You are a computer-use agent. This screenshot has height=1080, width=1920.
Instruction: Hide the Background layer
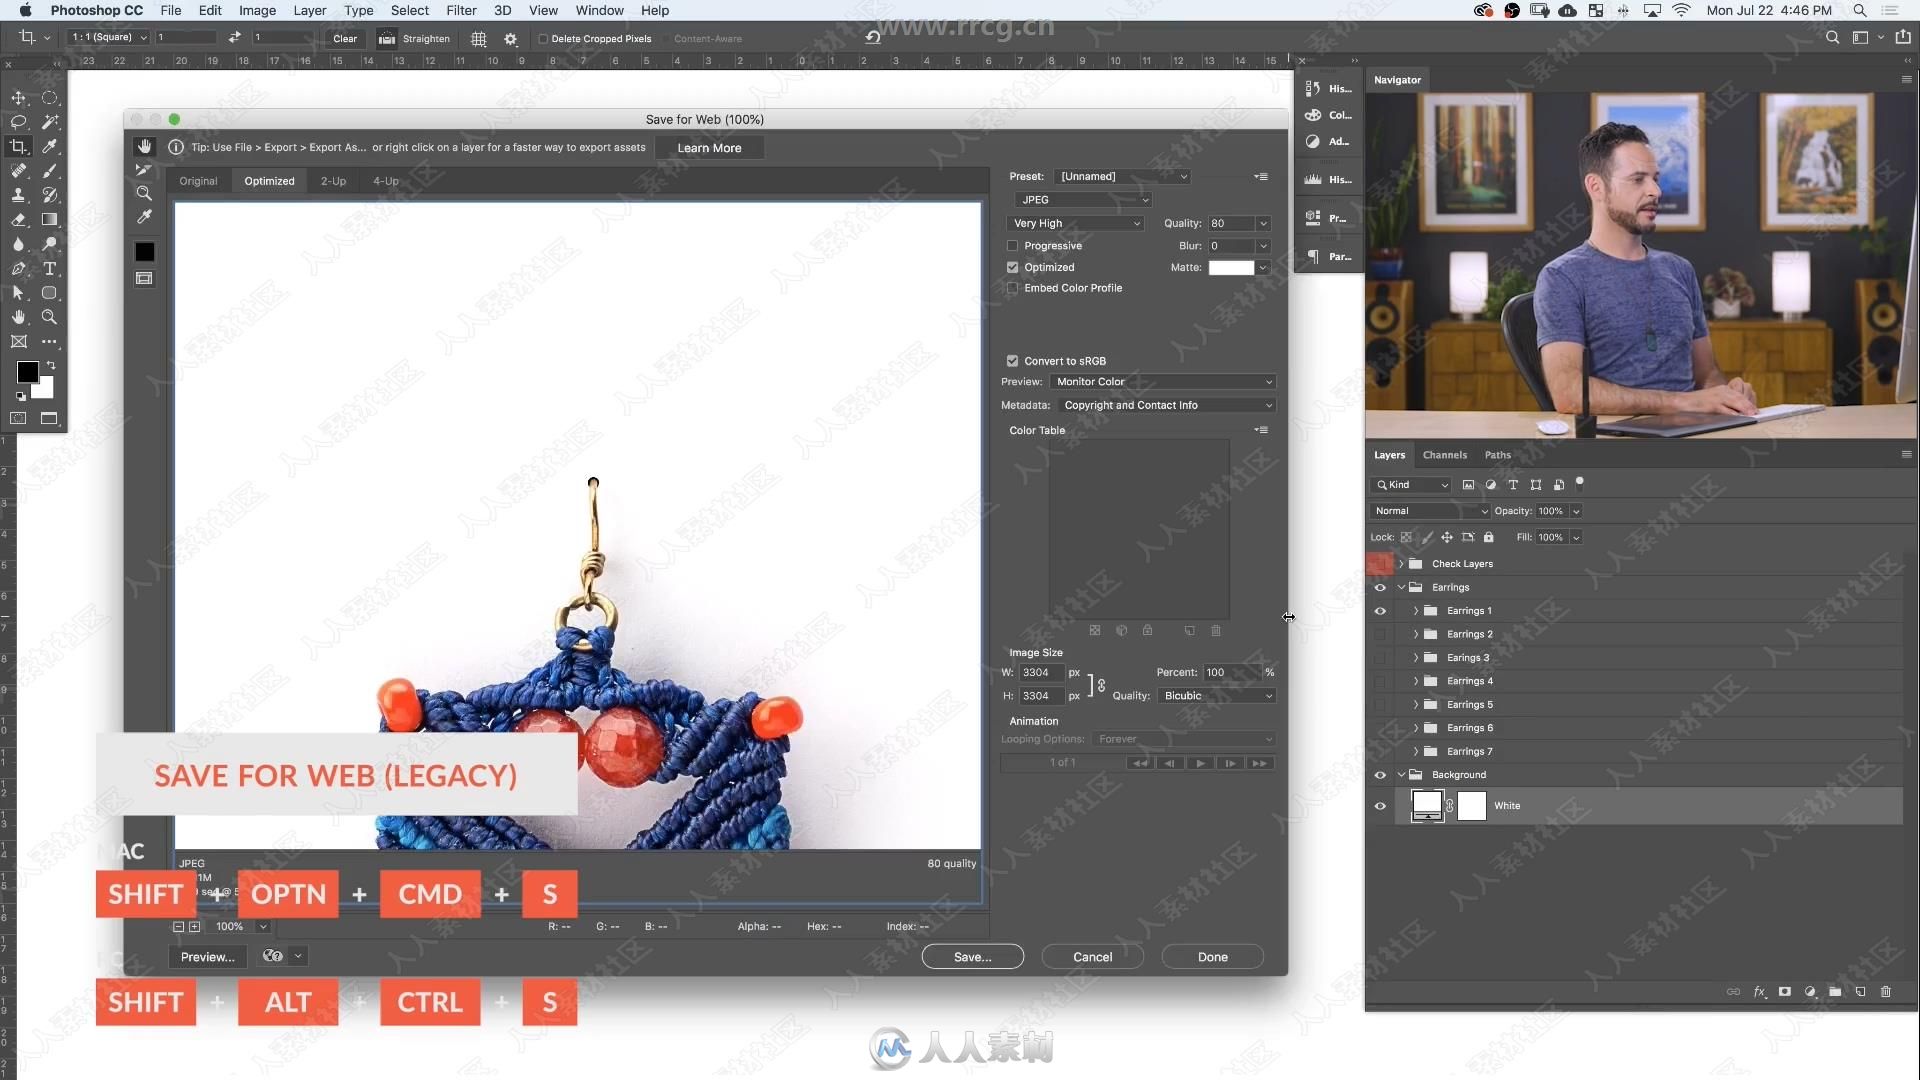[x=1379, y=774]
